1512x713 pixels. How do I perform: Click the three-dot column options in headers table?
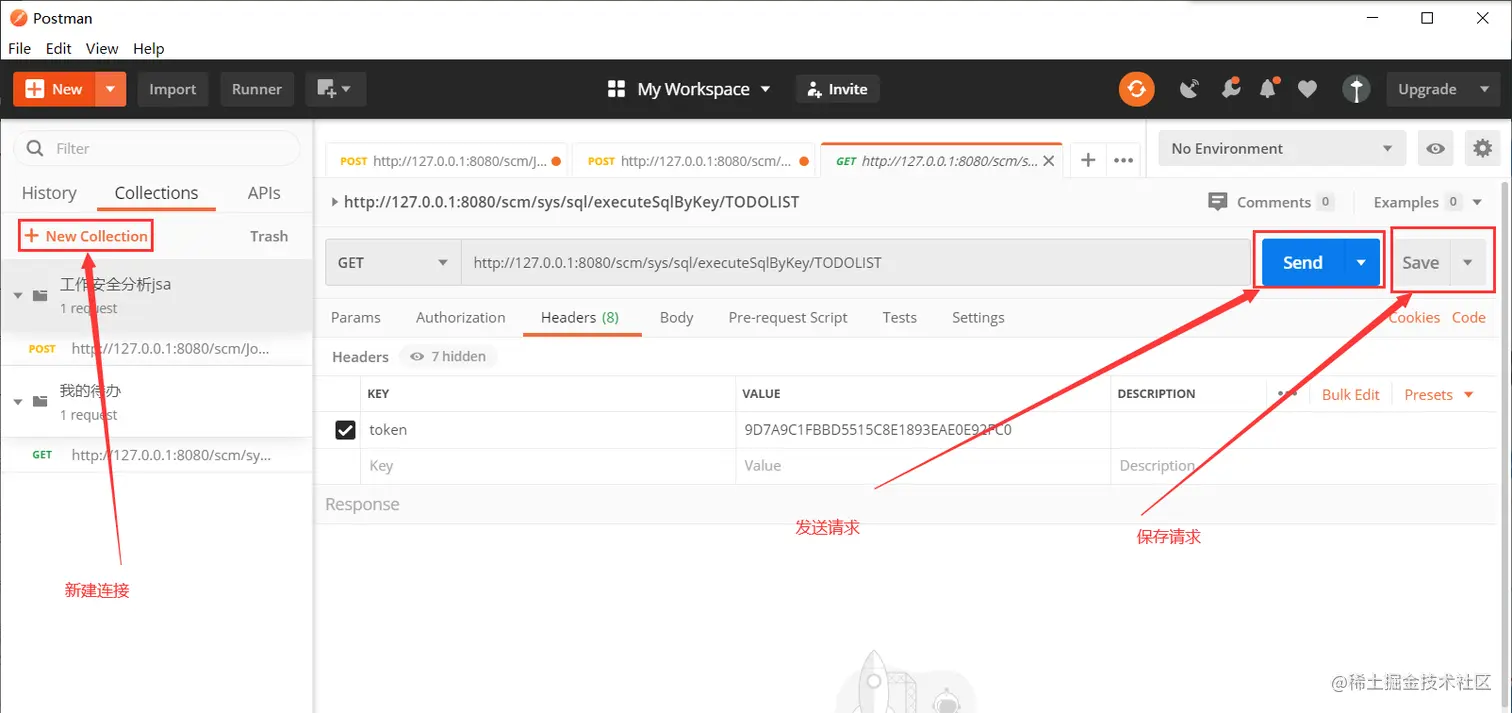click(1287, 394)
